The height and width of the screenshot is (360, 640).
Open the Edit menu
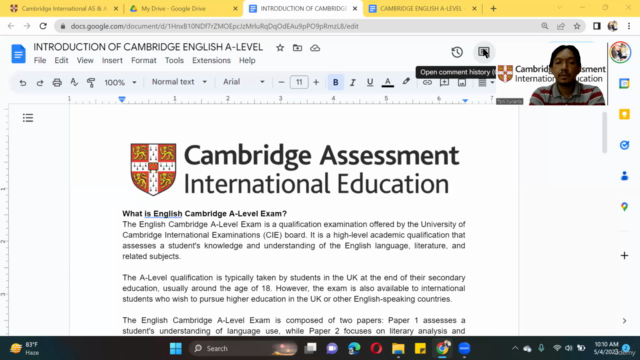point(61,60)
